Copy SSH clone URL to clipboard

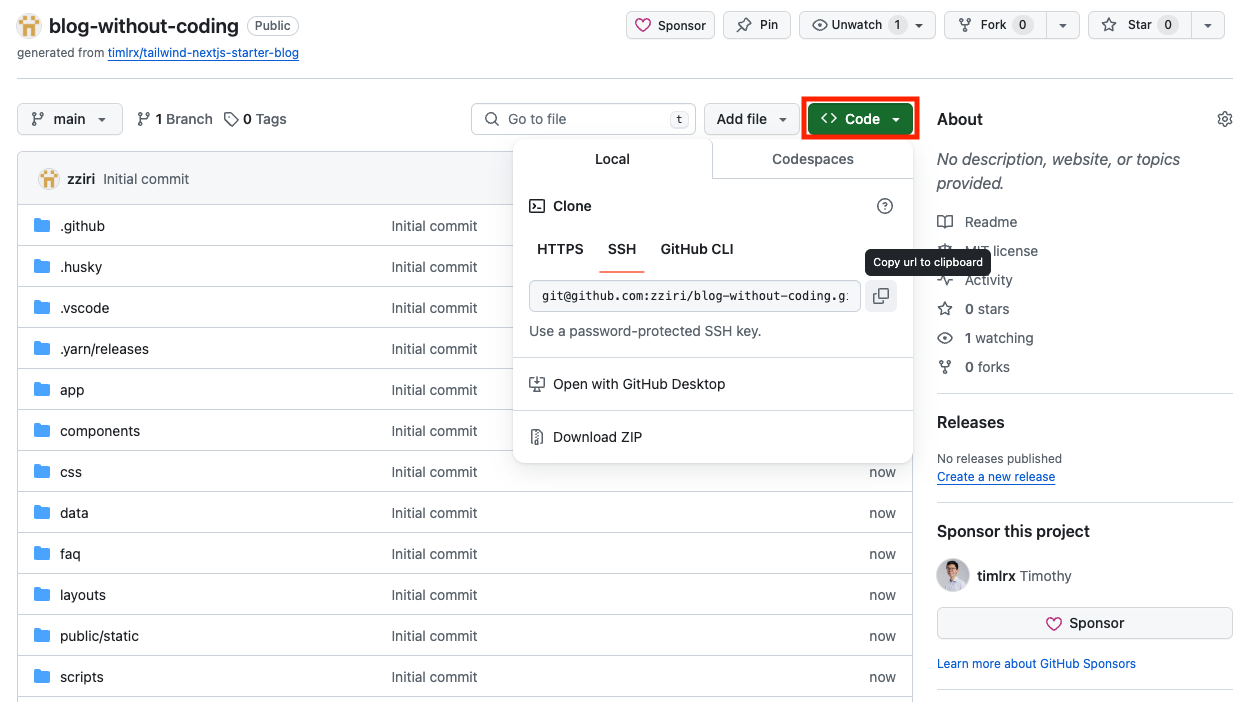pyautogui.click(x=881, y=296)
